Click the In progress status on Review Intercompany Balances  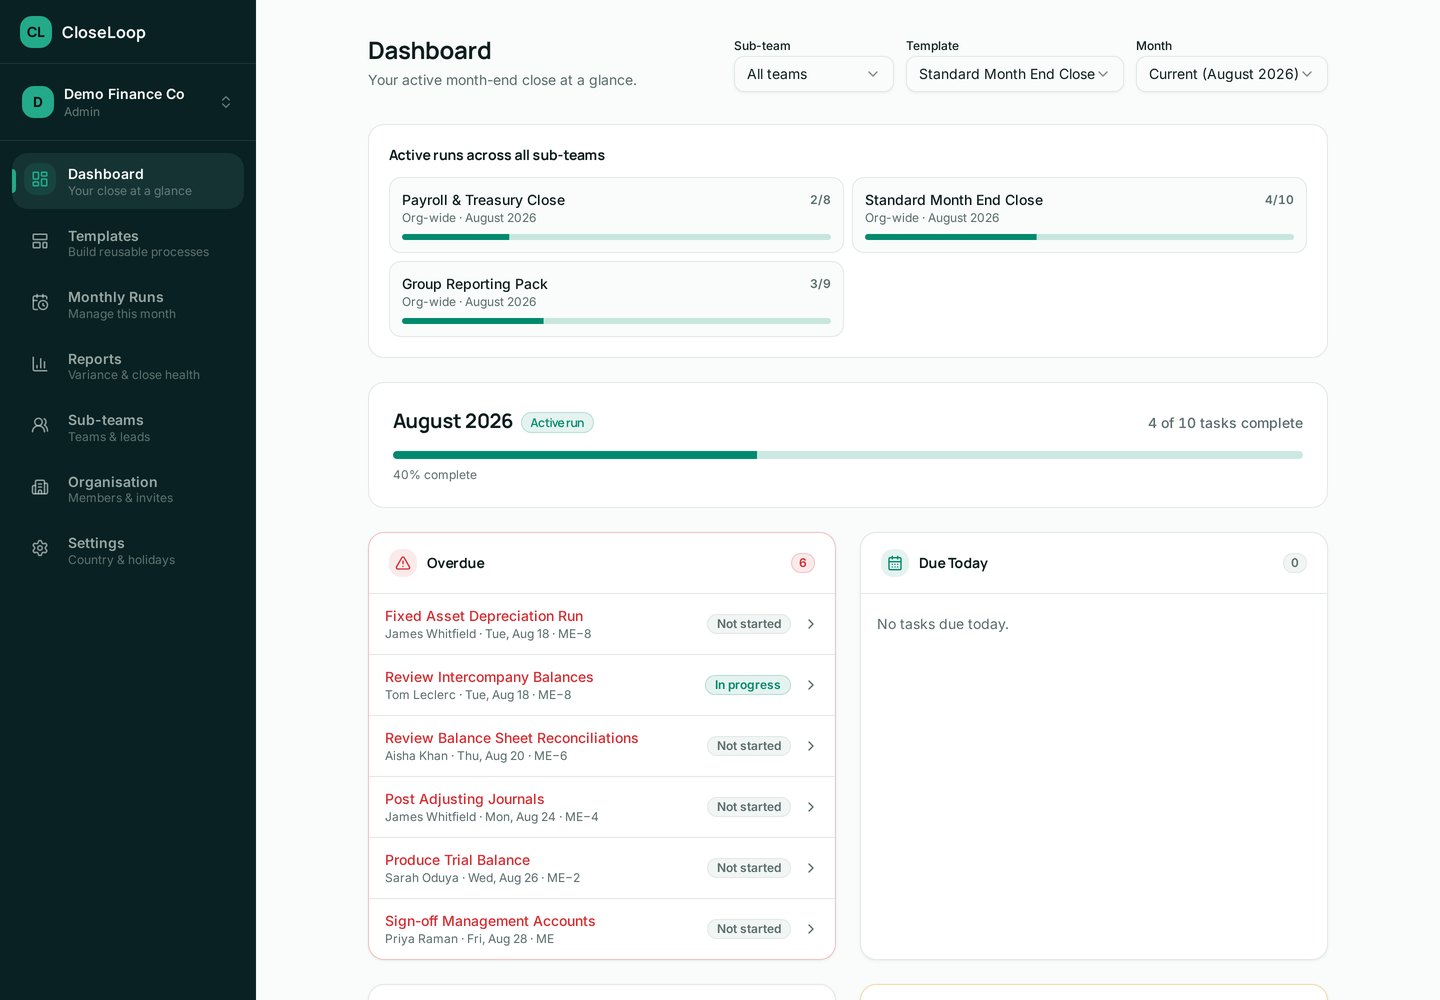tap(748, 685)
